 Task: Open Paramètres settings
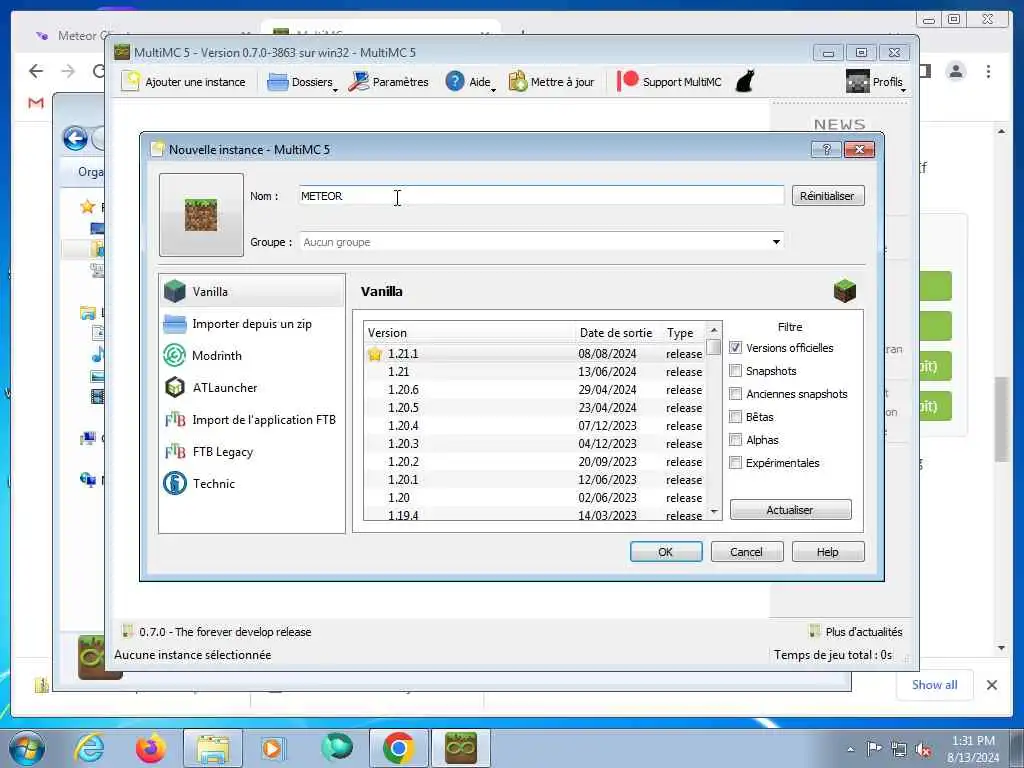point(389,82)
